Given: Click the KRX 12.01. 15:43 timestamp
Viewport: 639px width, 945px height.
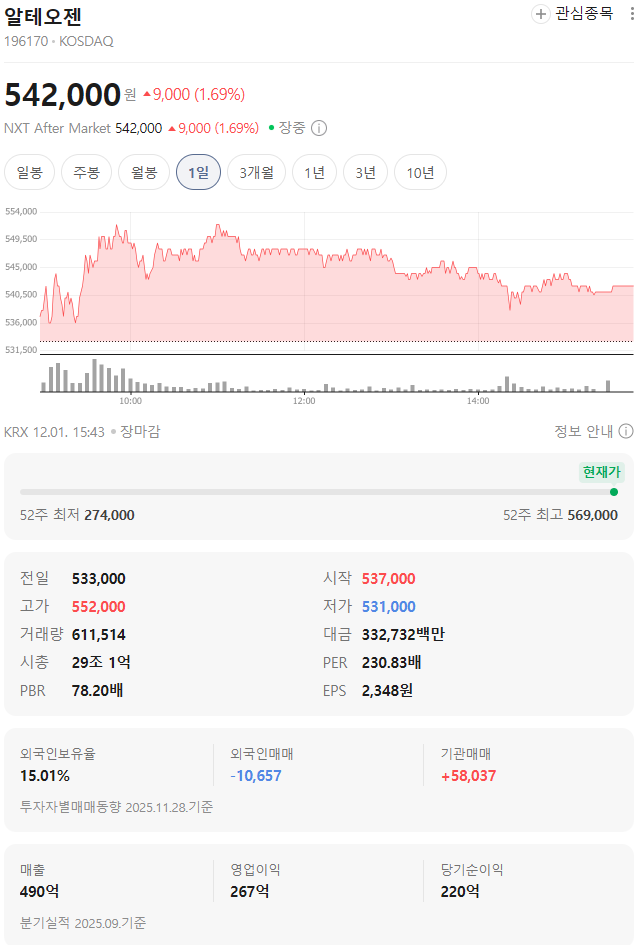Looking at the screenshot, I should click(54, 432).
